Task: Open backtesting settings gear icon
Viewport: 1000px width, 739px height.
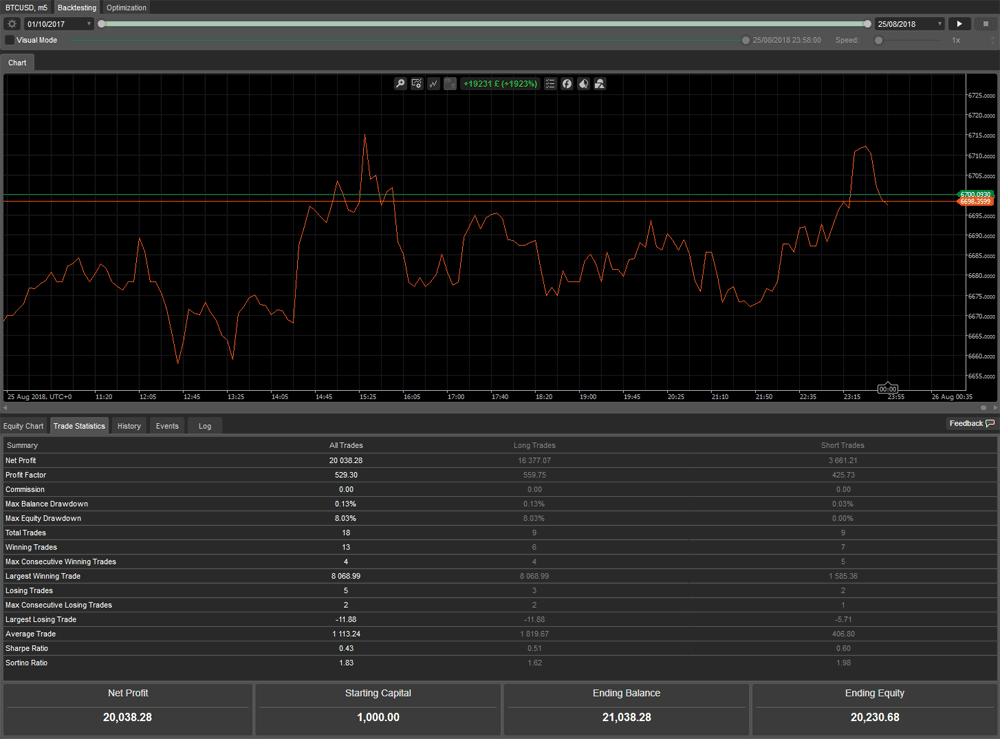Action: click(x=11, y=24)
